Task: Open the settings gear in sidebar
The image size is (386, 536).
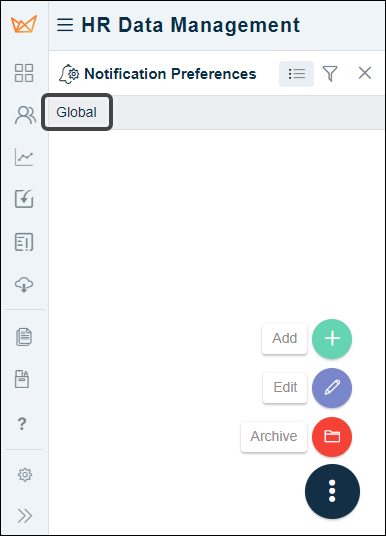Action: [25, 475]
